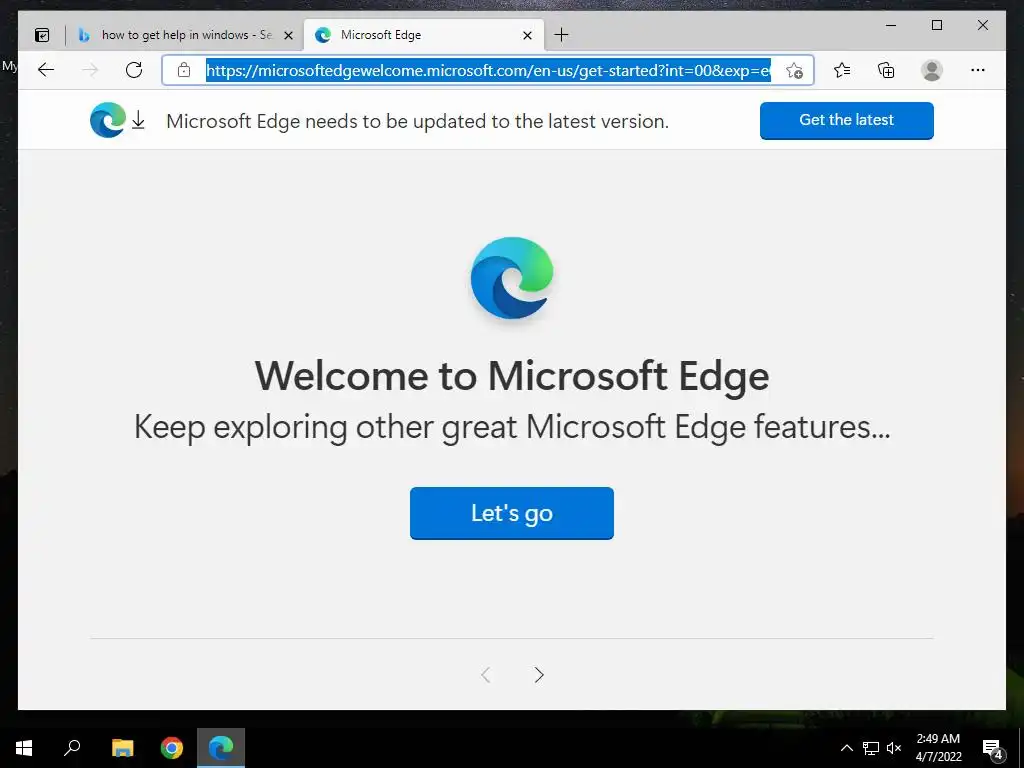Open the muted volume tray icon
Image resolution: width=1024 pixels, height=768 pixels.
tap(894, 748)
